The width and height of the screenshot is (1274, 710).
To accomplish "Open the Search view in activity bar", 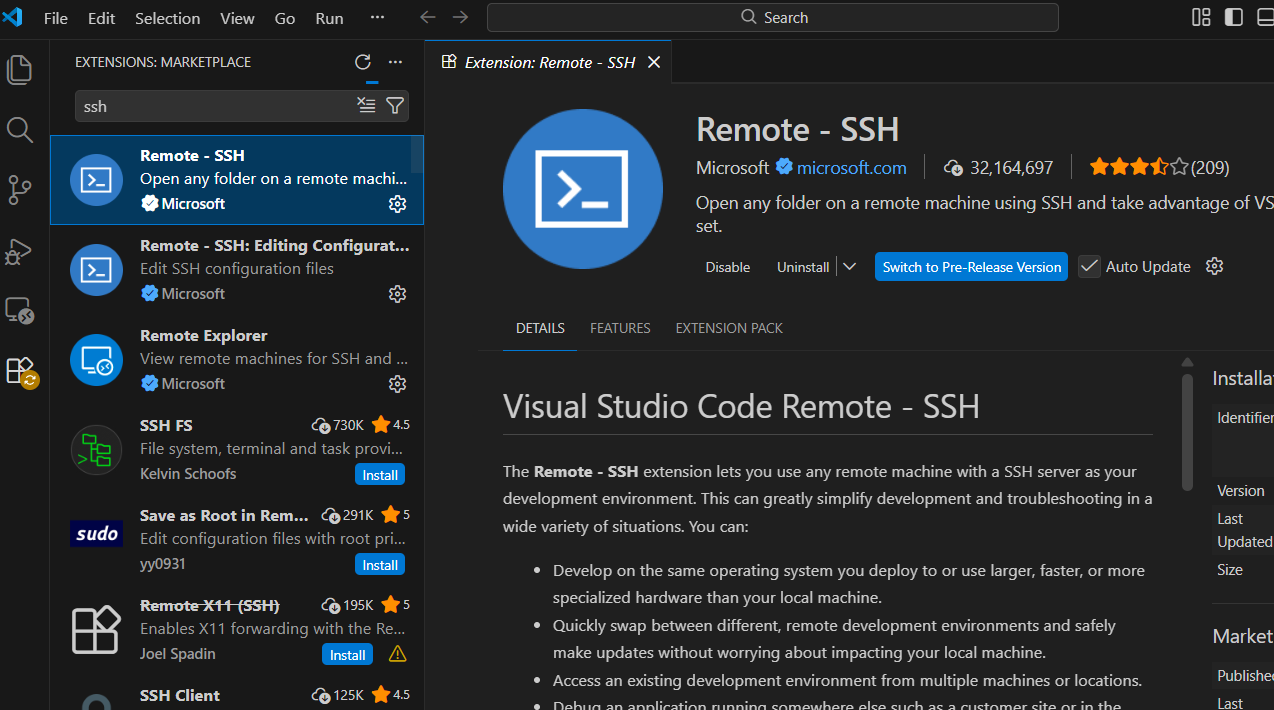I will click(20, 130).
